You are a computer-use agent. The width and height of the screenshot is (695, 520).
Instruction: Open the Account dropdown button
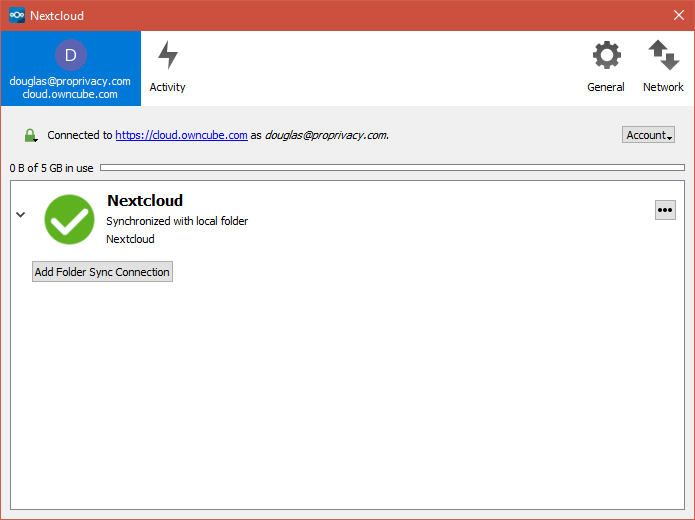pyautogui.click(x=648, y=135)
